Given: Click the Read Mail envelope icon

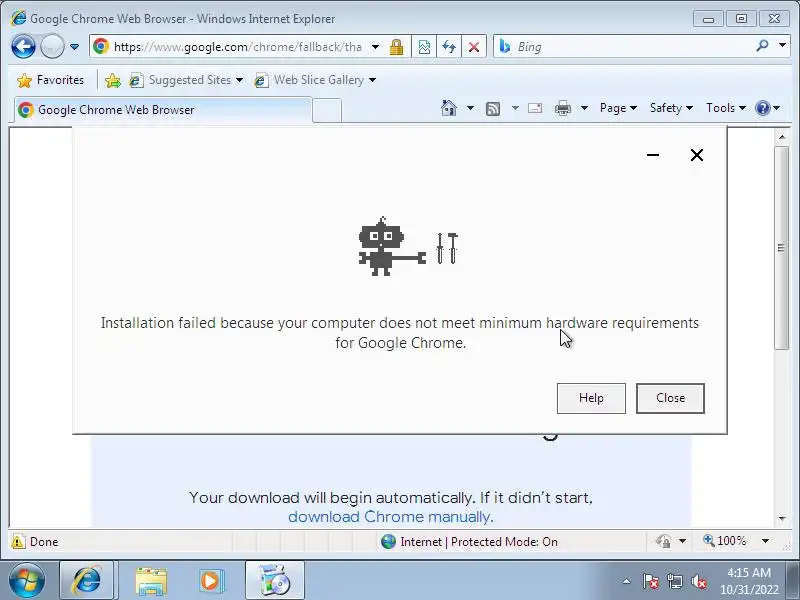Looking at the screenshot, I should 535,108.
